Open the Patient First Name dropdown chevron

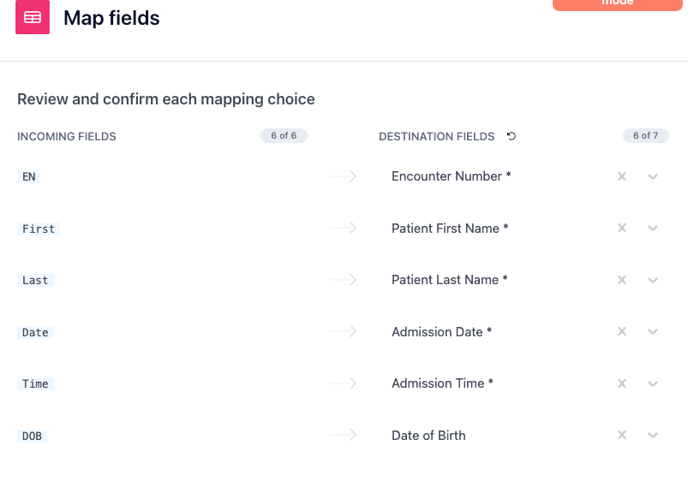click(x=653, y=228)
